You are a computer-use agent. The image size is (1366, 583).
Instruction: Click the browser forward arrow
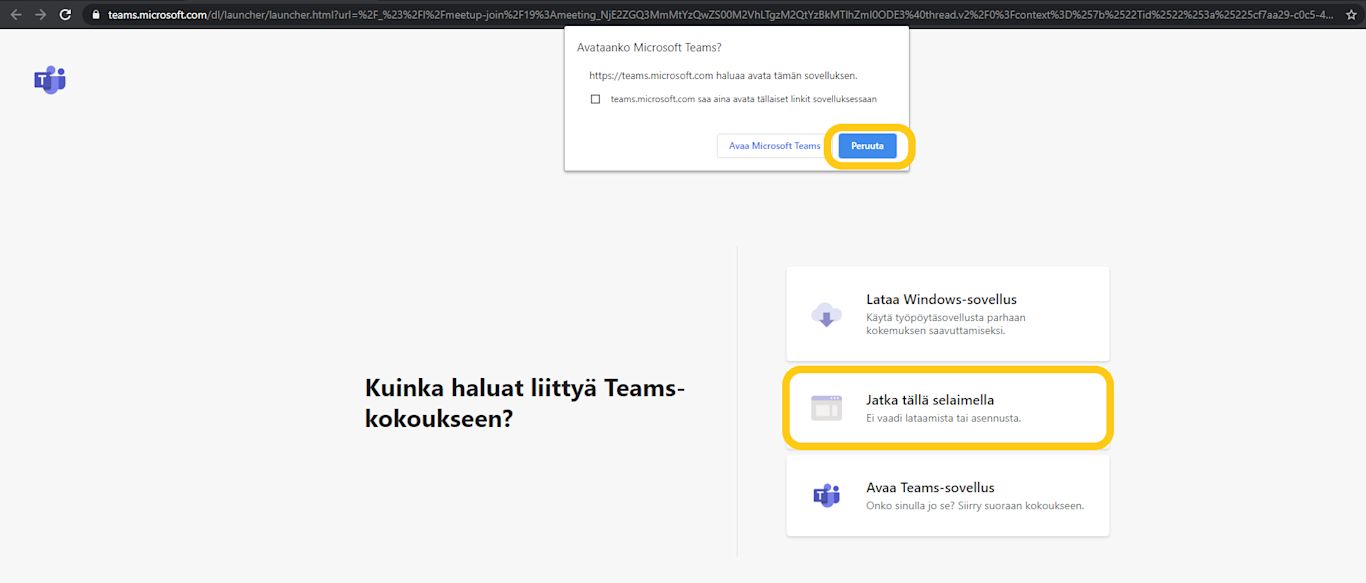pyautogui.click(x=40, y=15)
